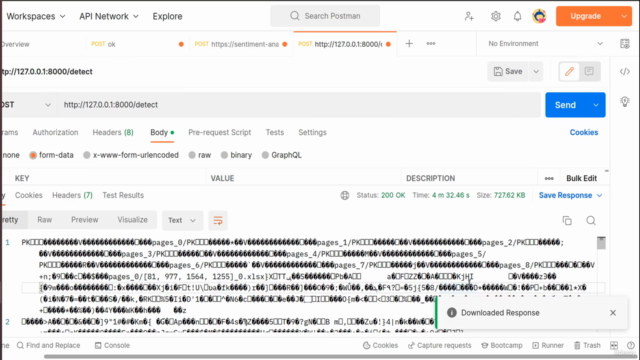The width and height of the screenshot is (640, 360).
Task: Open the environment quick look icon
Action: pyautogui.click(x=624, y=44)
